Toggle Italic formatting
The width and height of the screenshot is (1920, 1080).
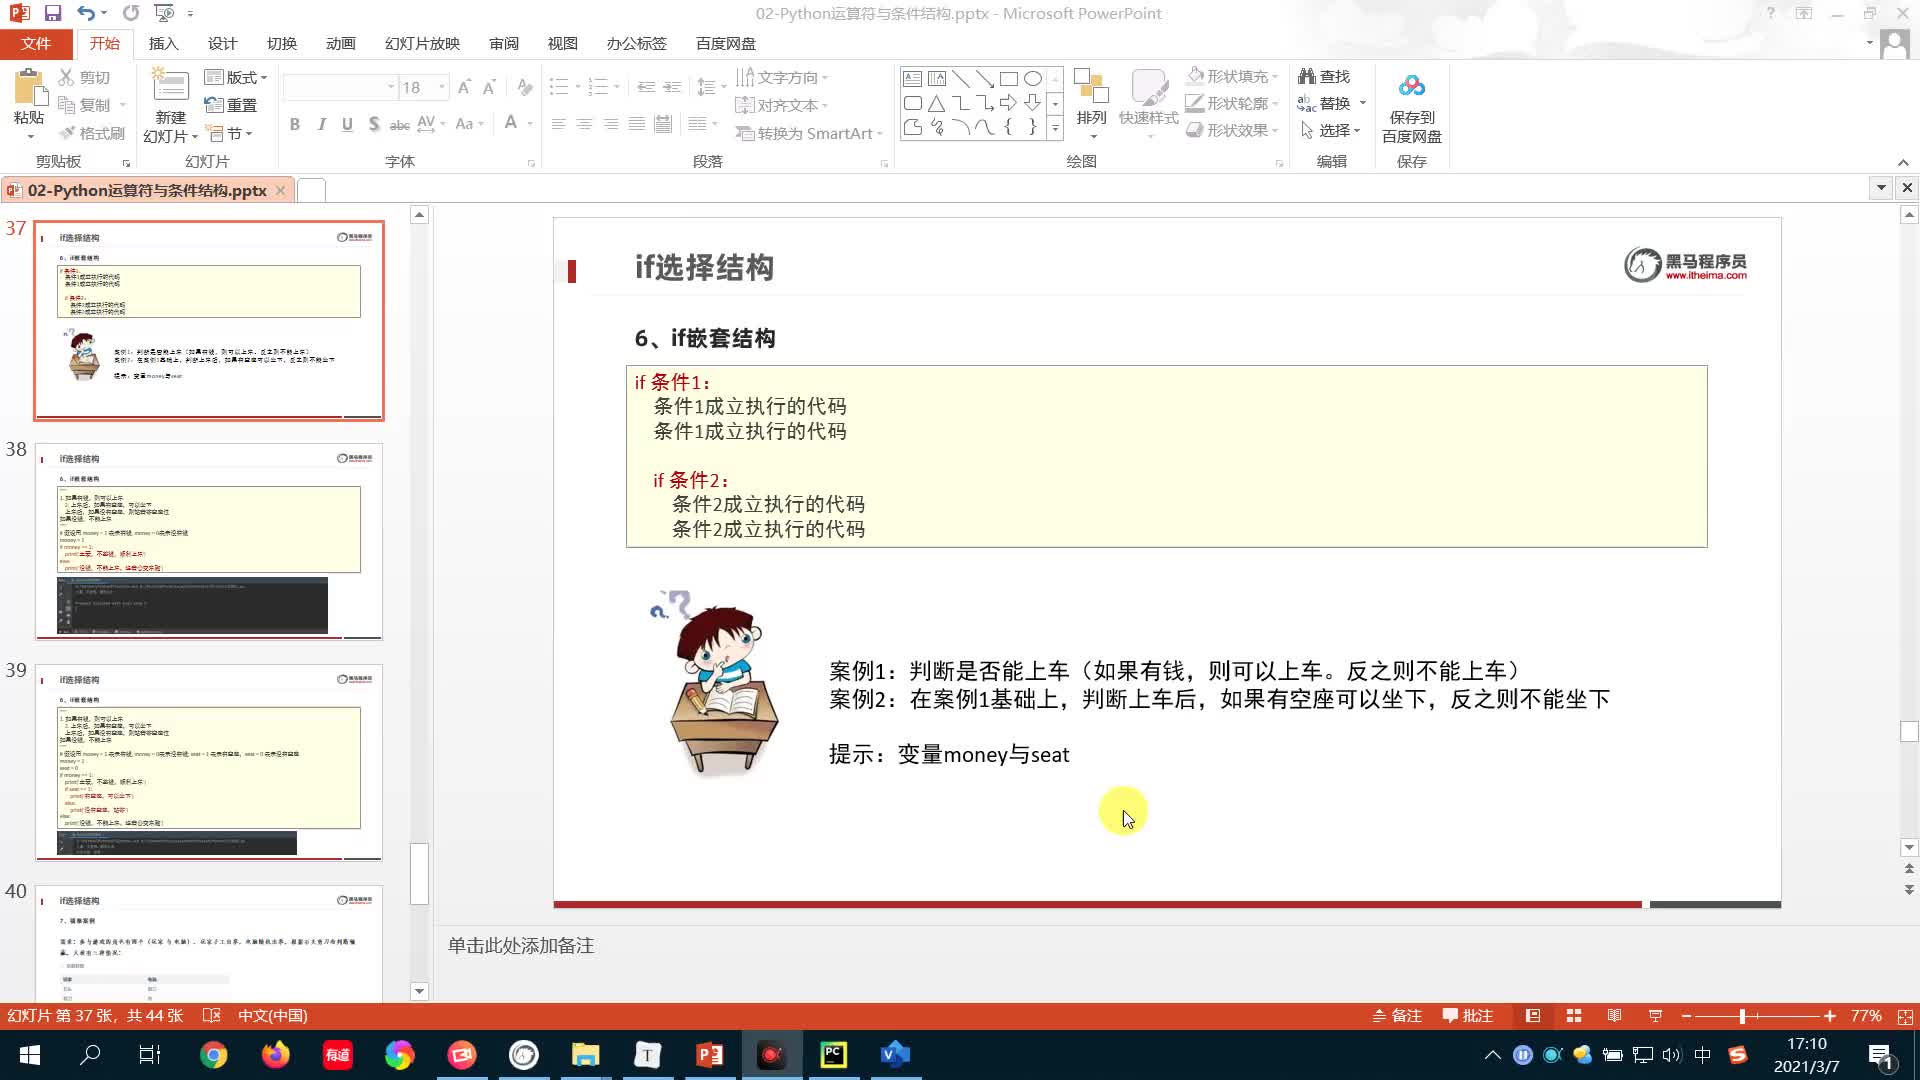pos(321,124)
